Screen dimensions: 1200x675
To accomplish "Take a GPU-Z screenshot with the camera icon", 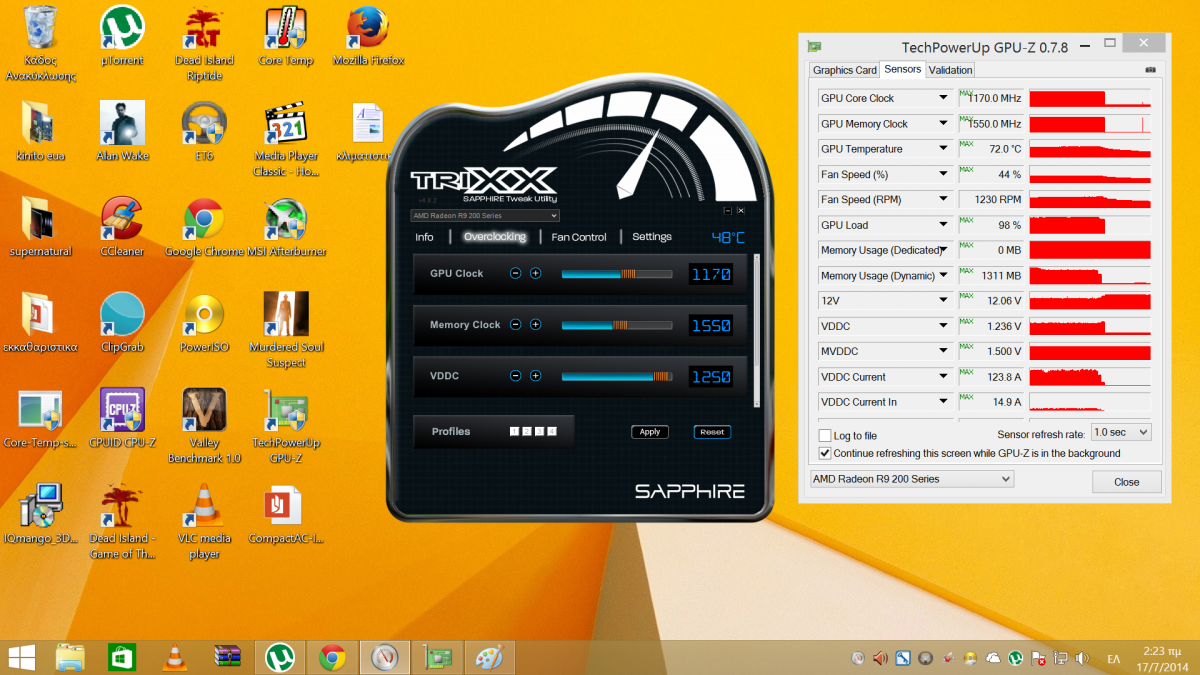I will (1150, 70).
